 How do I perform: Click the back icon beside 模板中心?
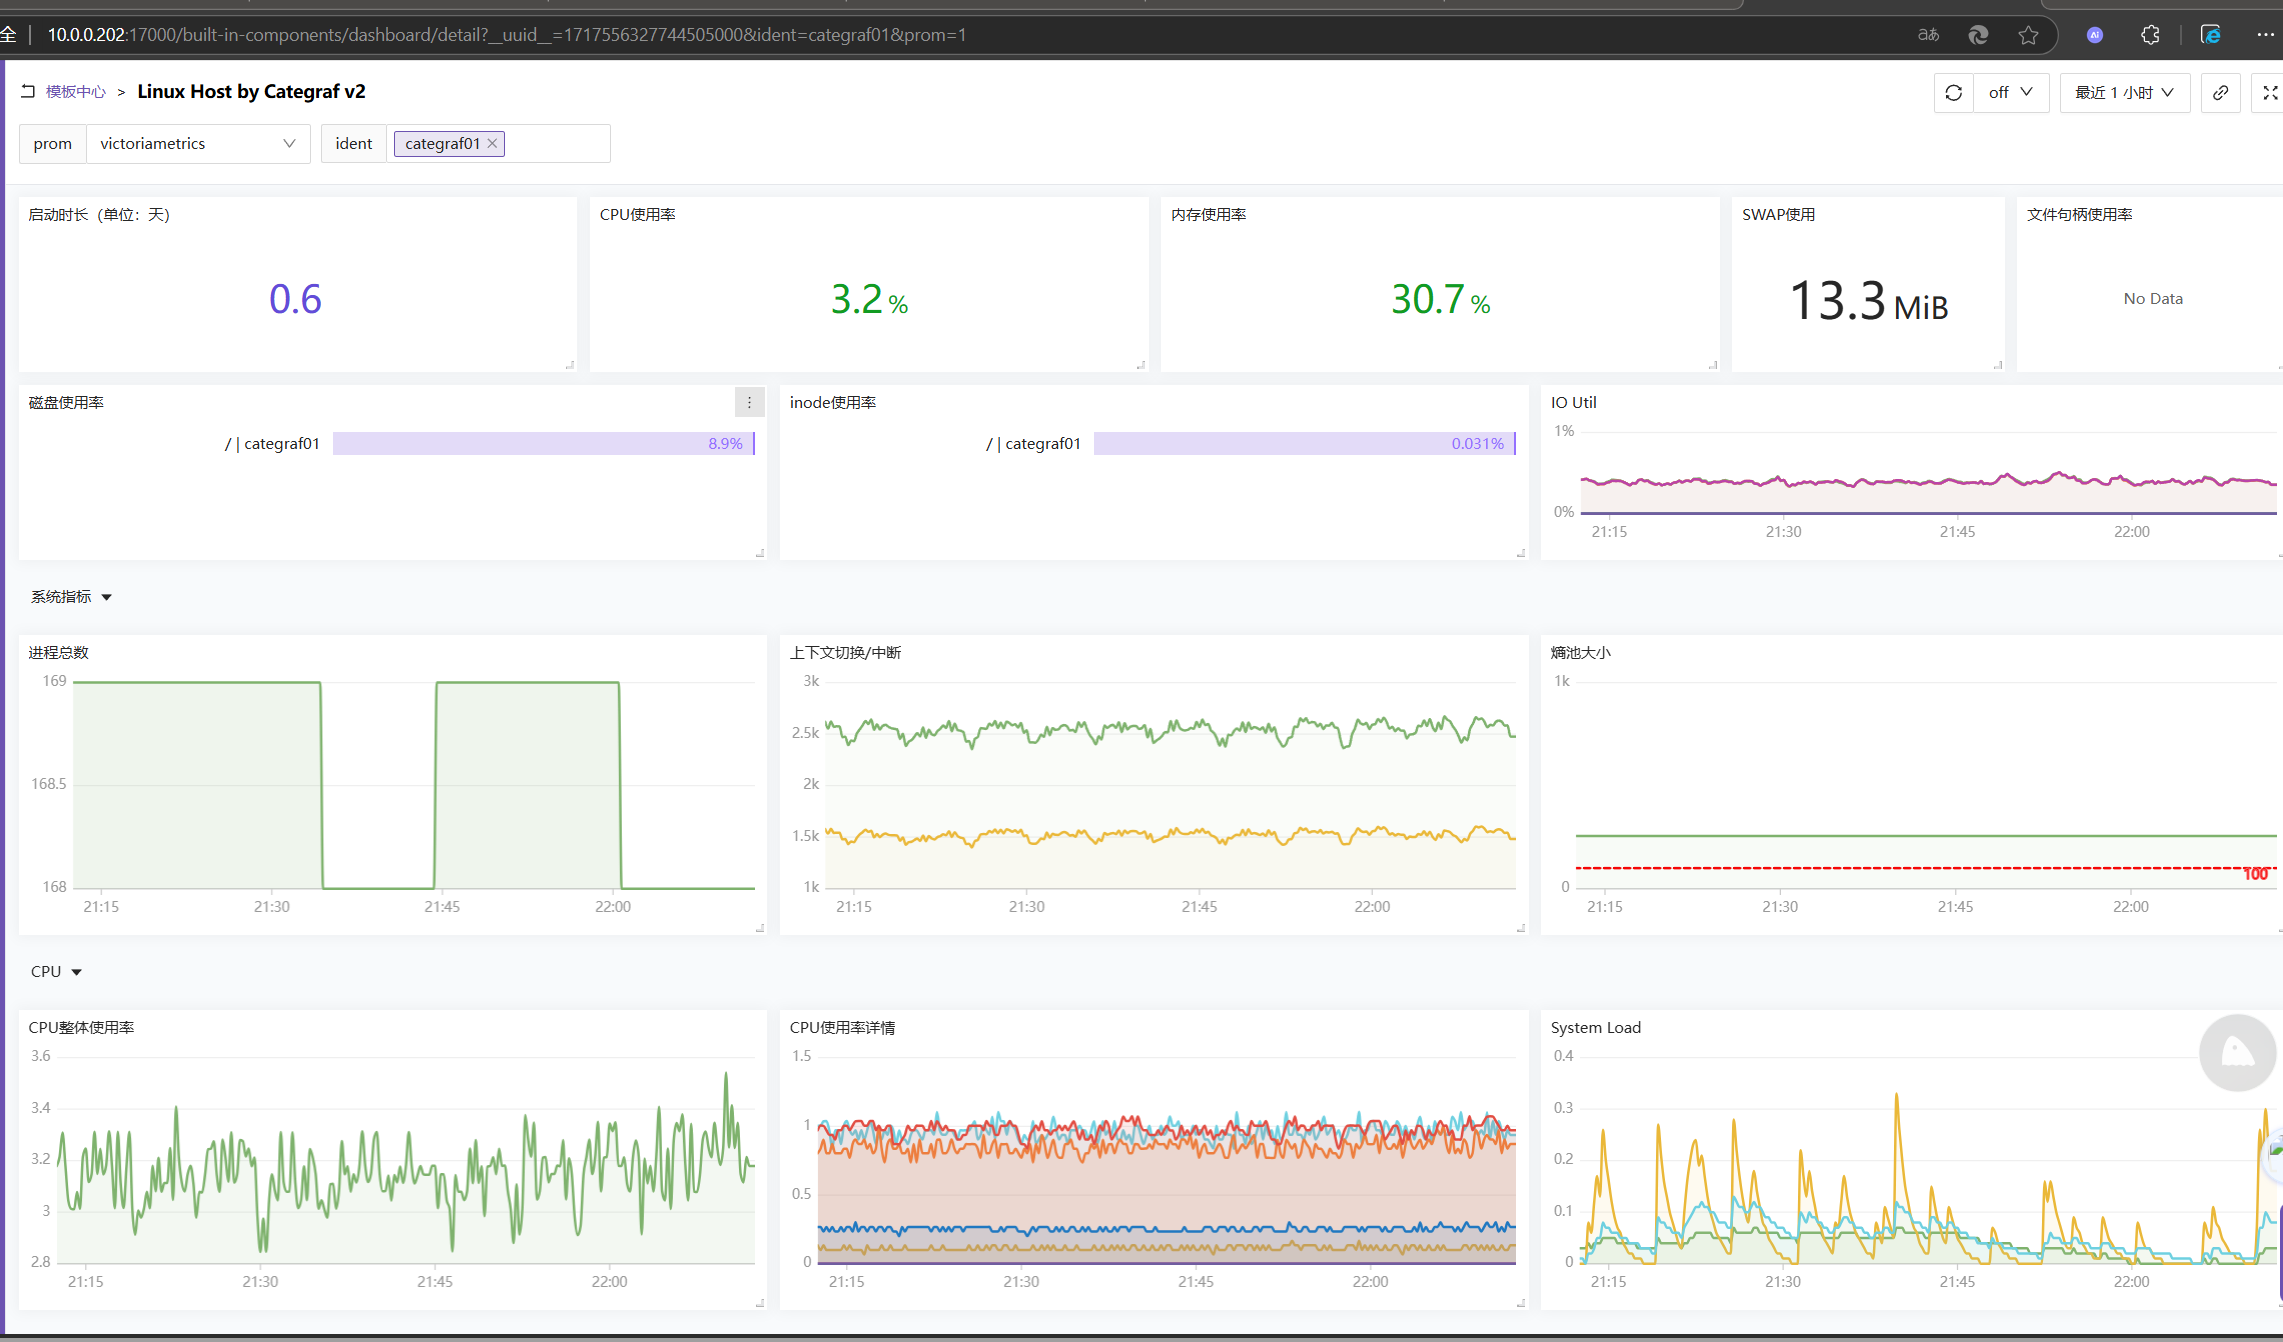tap(28, 91)
